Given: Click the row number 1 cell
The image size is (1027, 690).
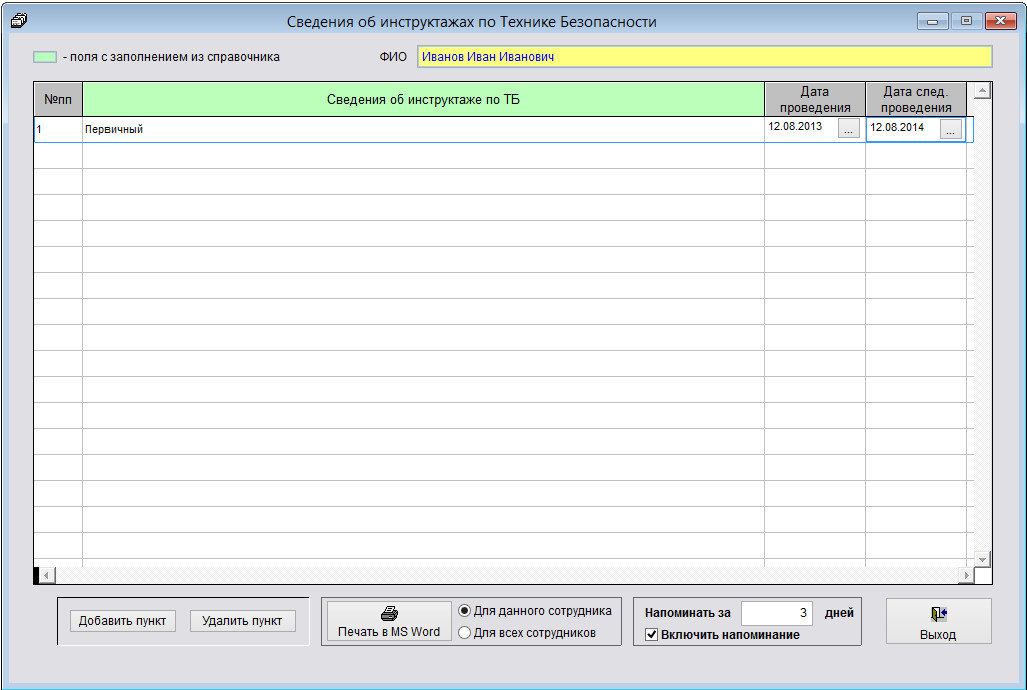Looking at the screenshot, I should 58,129.
